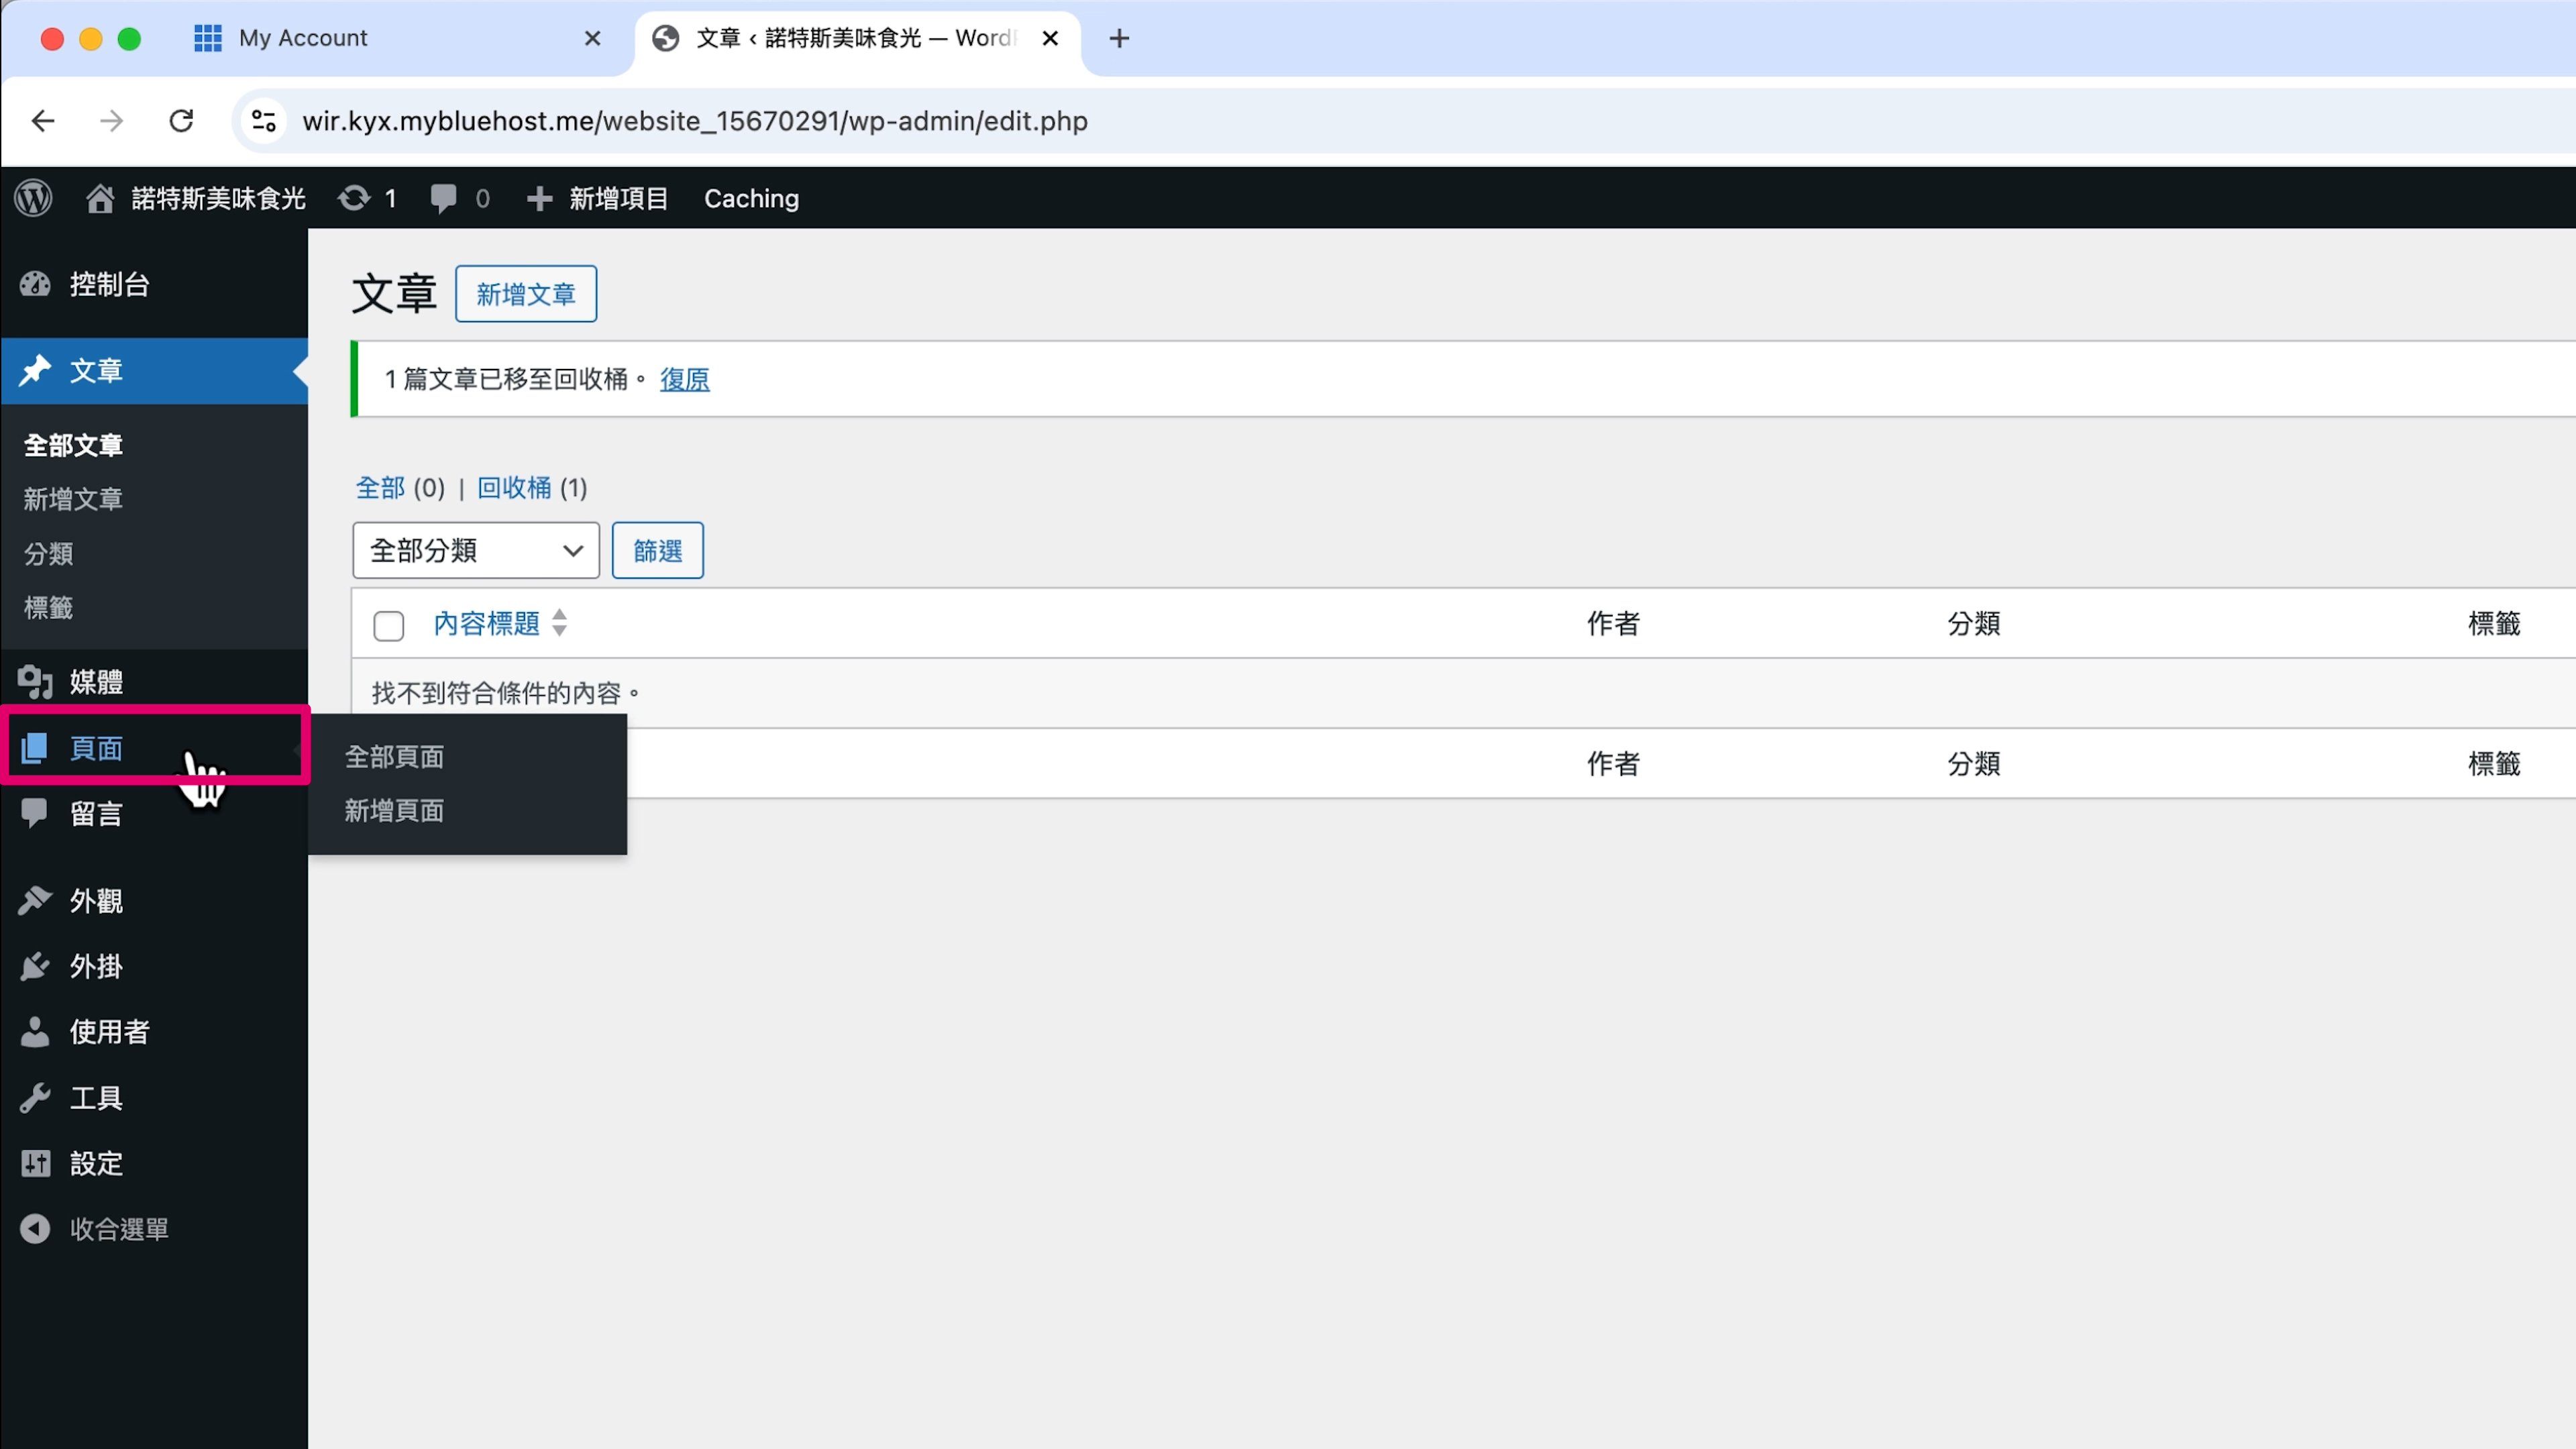Click the macOS green maximize button
Screen dimensions: 2576x1449
pos(129,38)
